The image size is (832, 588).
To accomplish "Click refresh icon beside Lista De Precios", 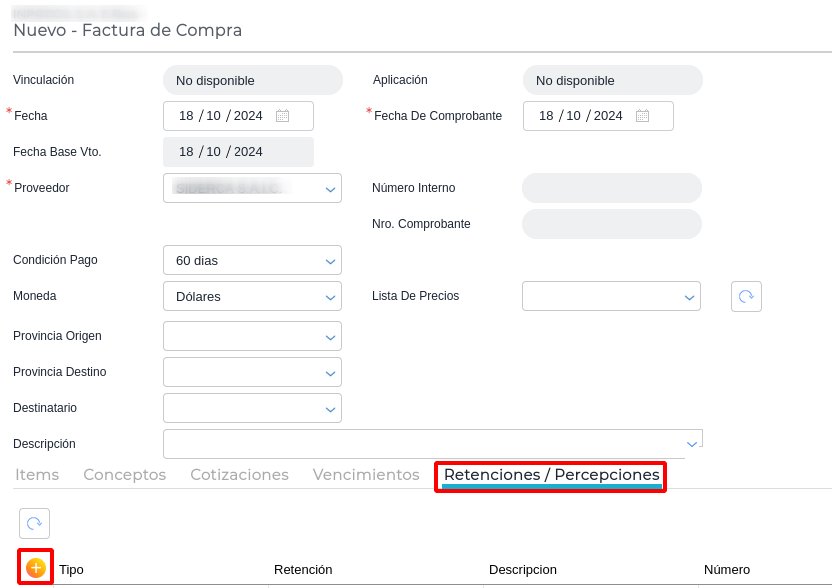I will [746, 296].
